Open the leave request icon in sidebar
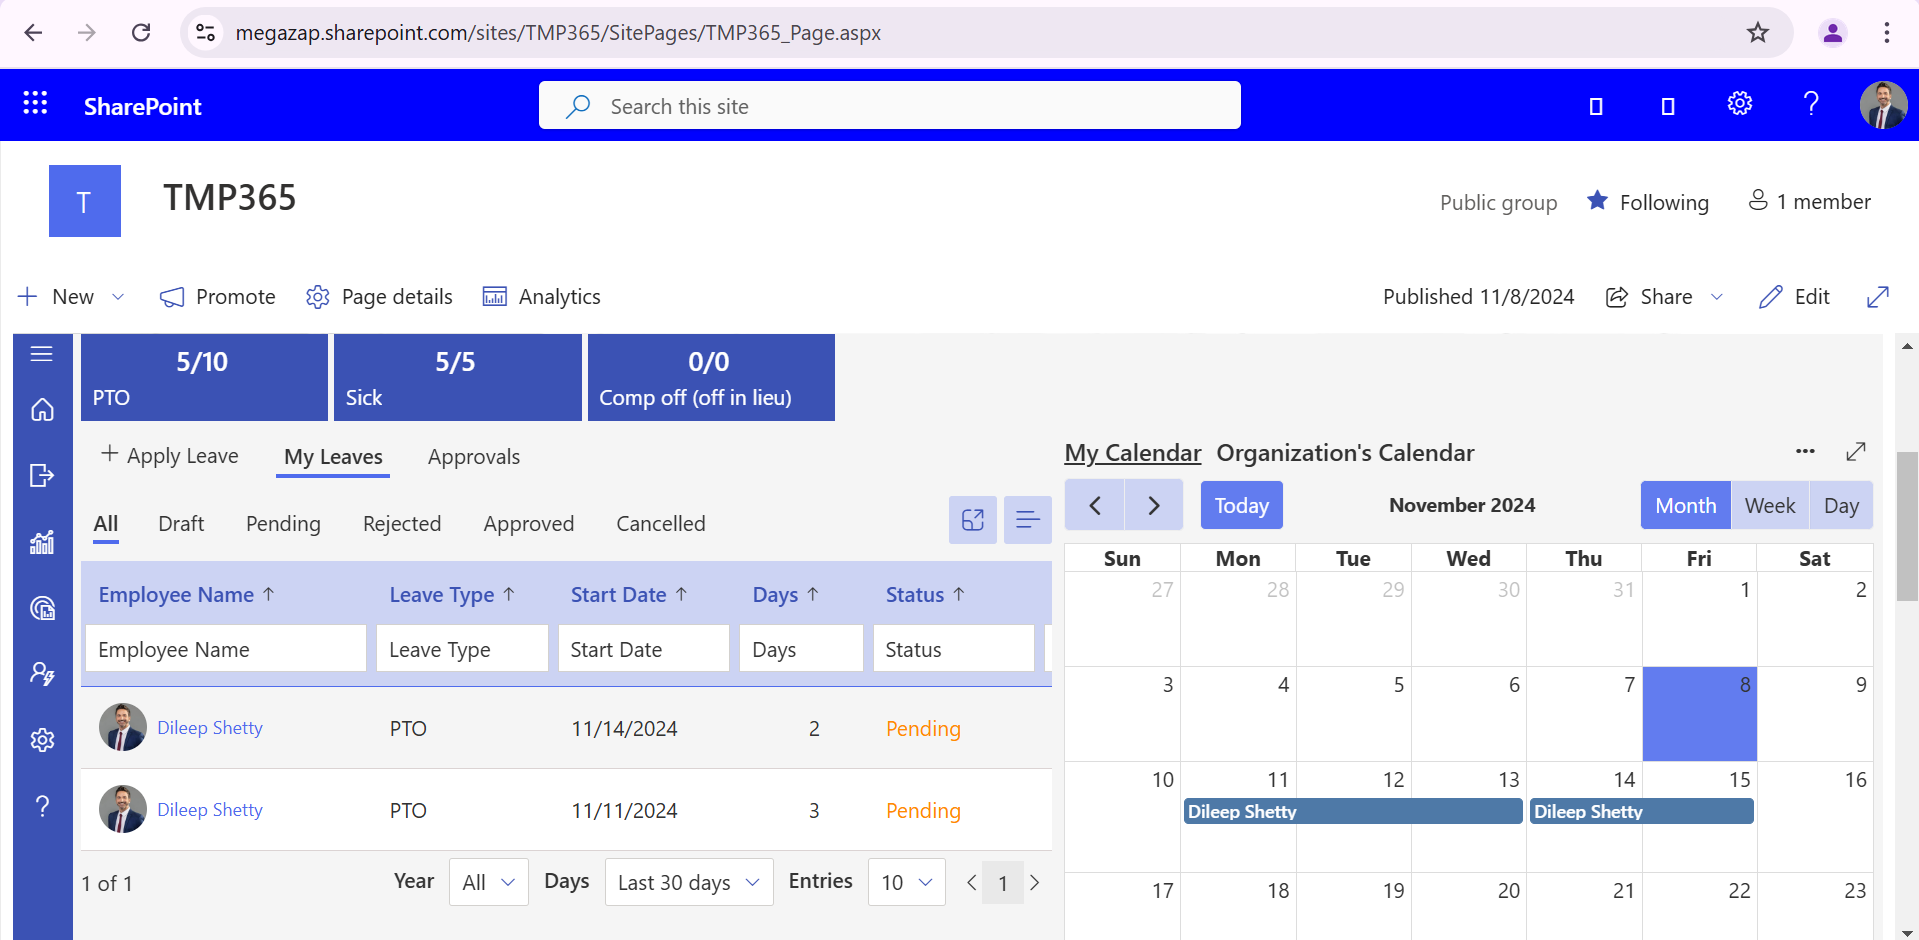Viewport: 1919px width, 940px height. pyautogui.click(x=42, y=476)
